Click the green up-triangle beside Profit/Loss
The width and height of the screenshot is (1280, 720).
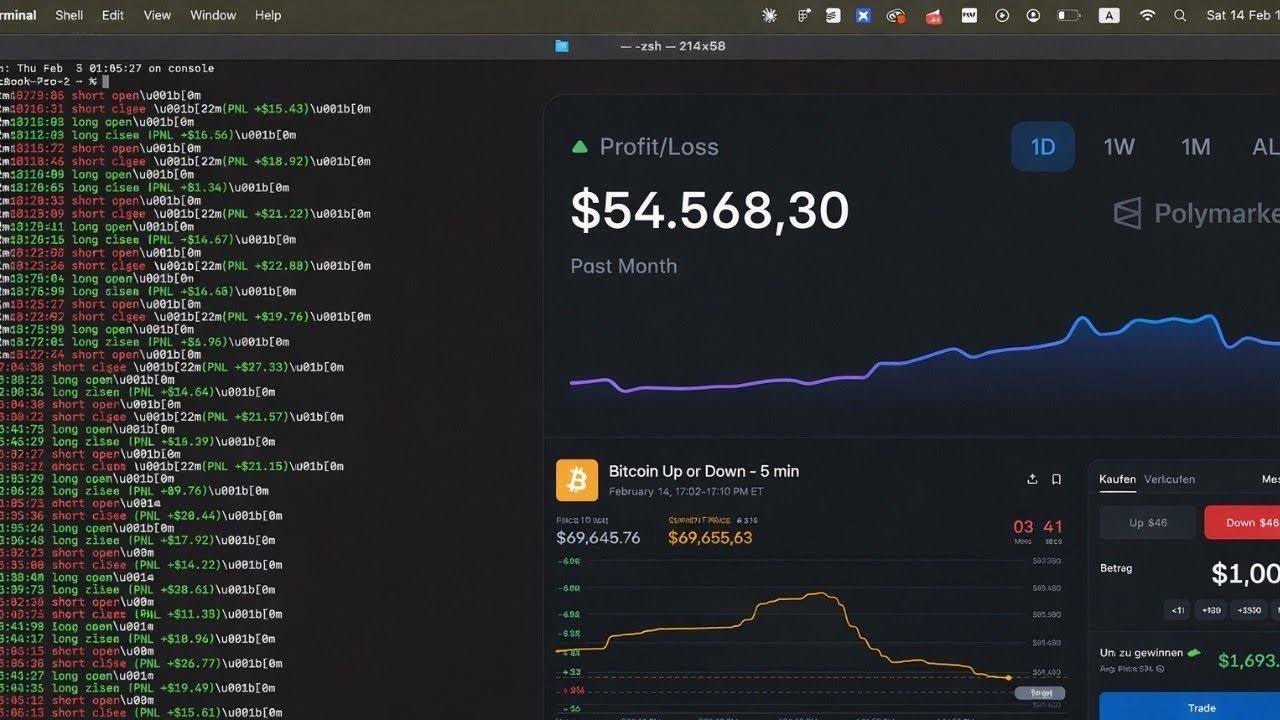point(579,147)
